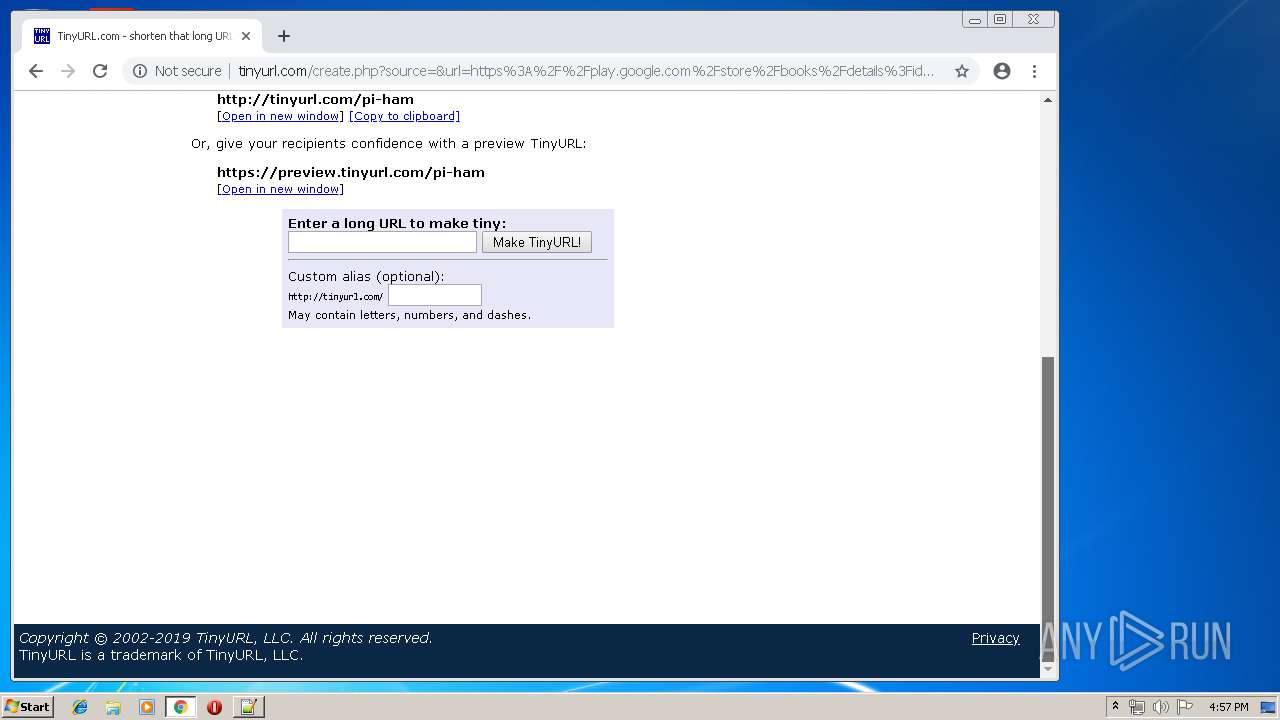Open tinyurl.com/pi-ham in new window
The height and width of the screenshot is (720, 1280).
(280, 116)
